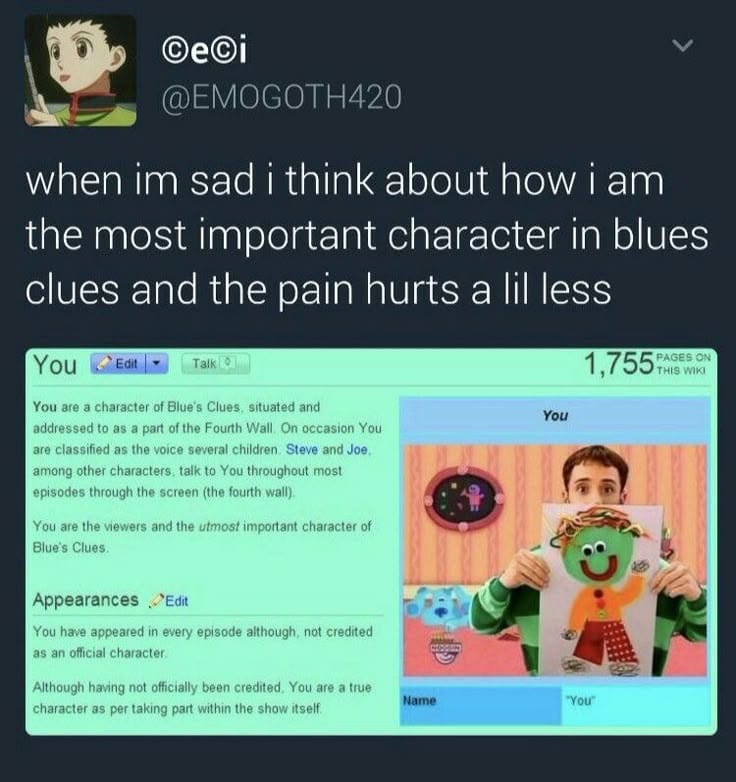This screenshot has height=782, width=736.
Task: Follow the Steve link in article
Action: pos(302,449)
